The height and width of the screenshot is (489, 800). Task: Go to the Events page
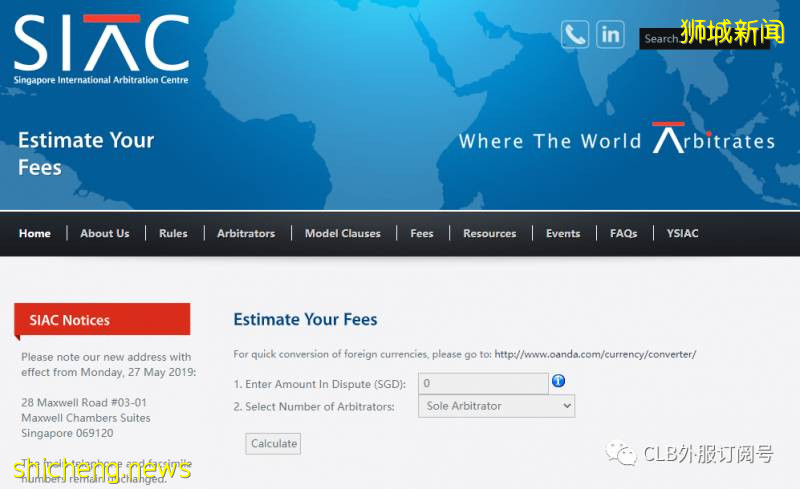tap(563, 233)
